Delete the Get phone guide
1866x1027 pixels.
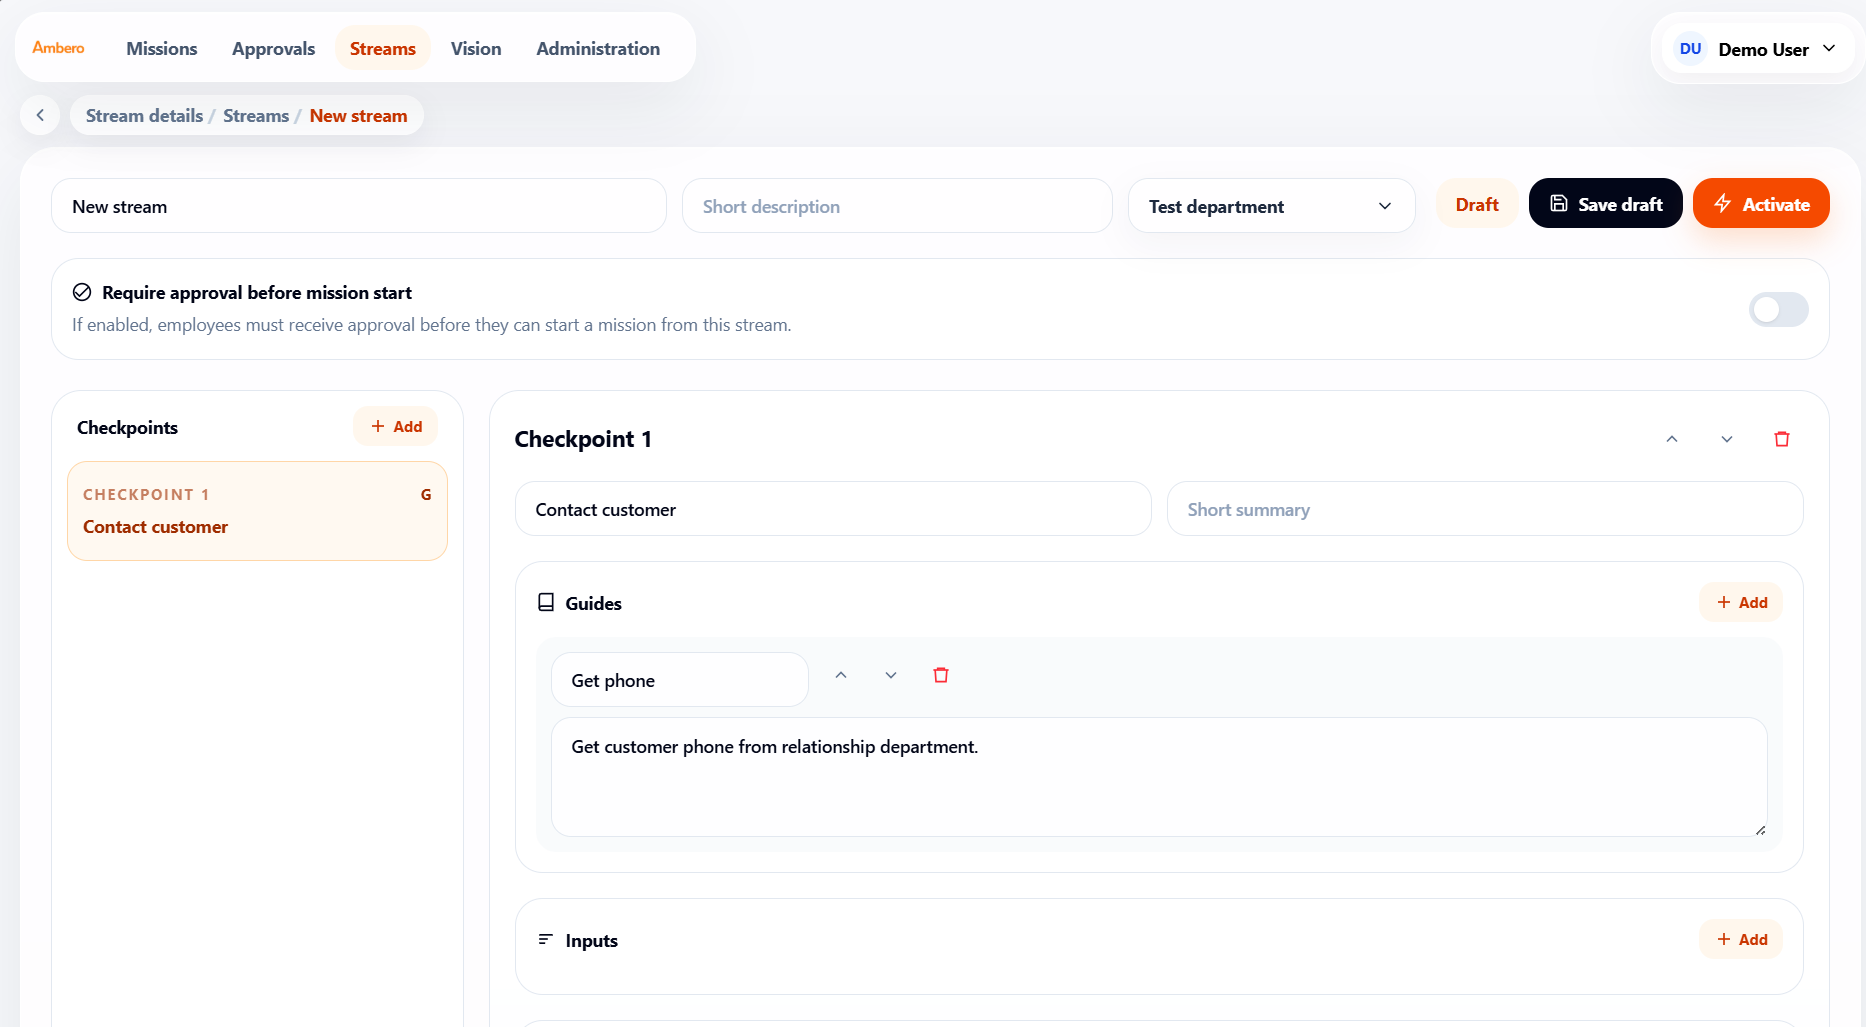[941, 675]
